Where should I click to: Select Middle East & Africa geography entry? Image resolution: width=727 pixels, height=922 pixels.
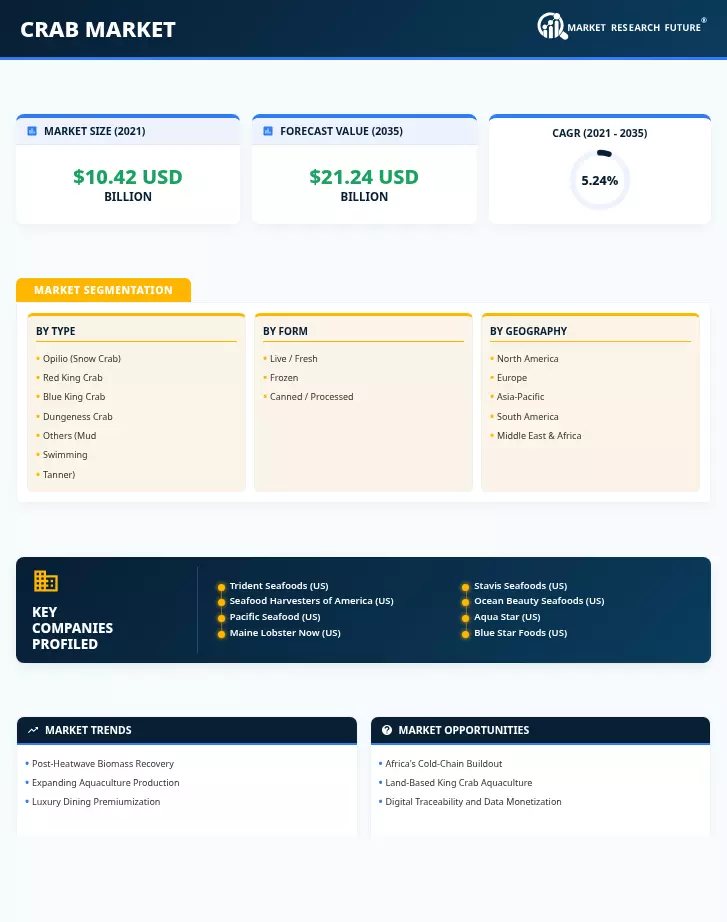pos(539,436)
